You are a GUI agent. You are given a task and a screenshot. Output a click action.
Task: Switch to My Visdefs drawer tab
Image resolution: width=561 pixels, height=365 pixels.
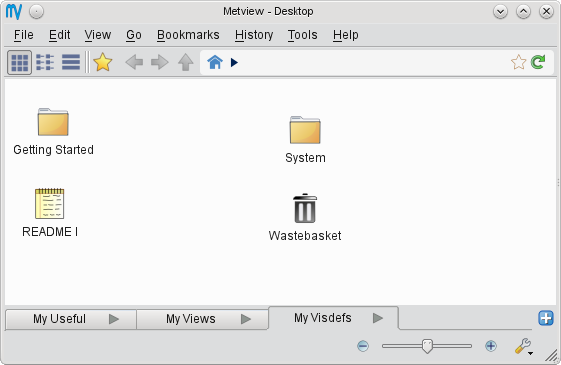pyautogui.click(x=333, y=318)
